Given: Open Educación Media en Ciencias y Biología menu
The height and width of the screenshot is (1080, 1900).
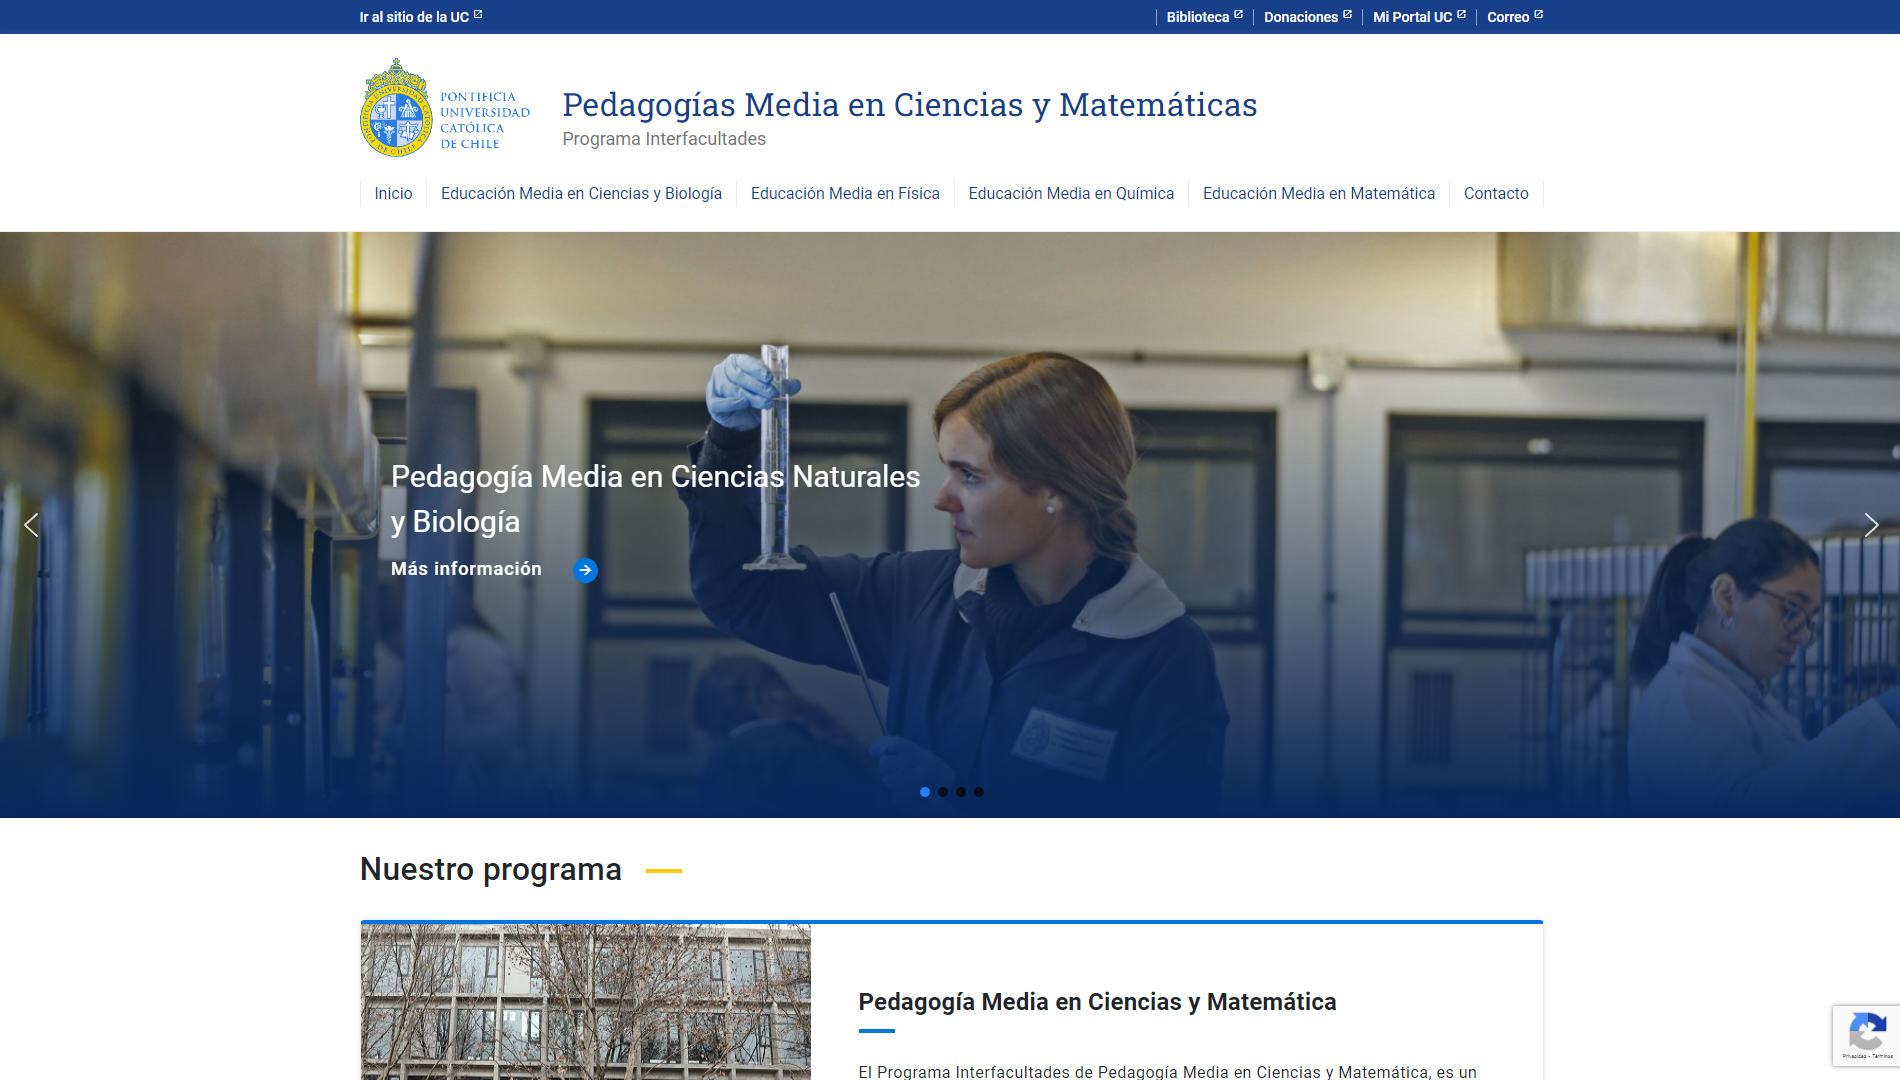Looking at the screenshot, I should click(581, 193).
